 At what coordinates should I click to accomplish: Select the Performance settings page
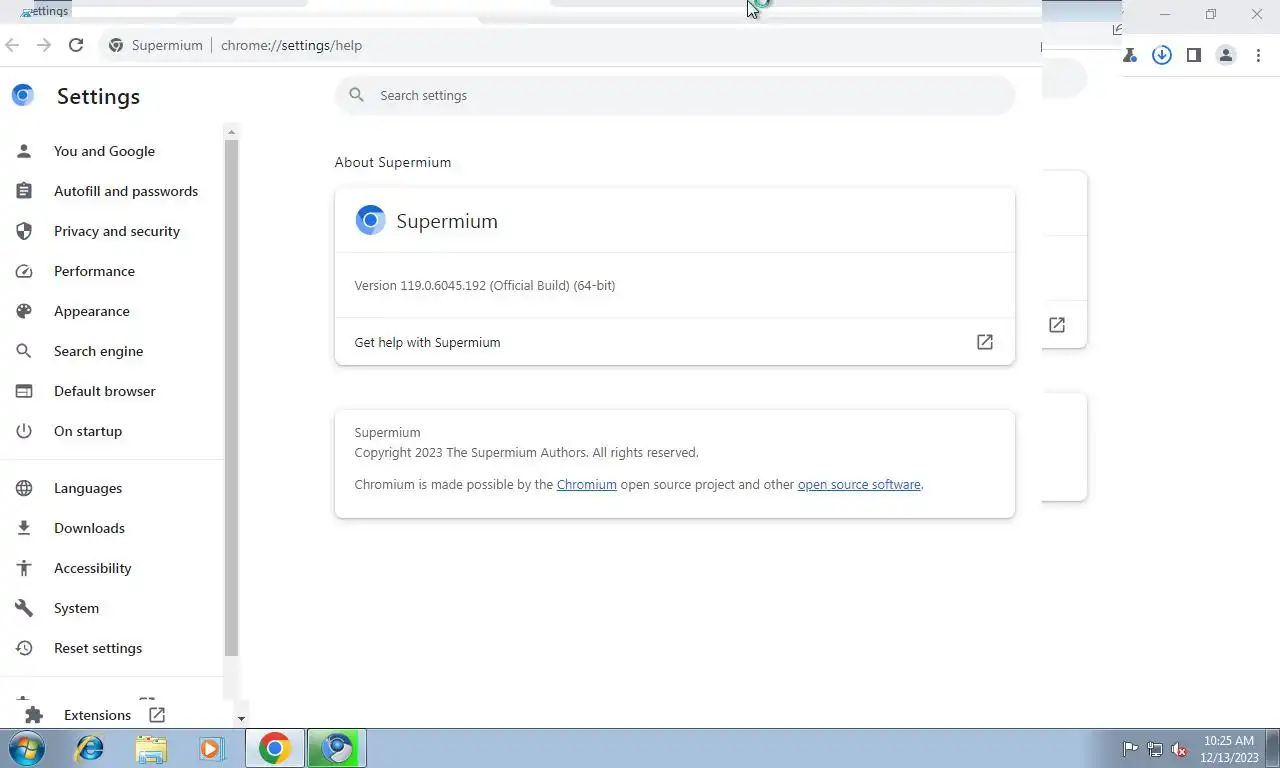[94, 271]
